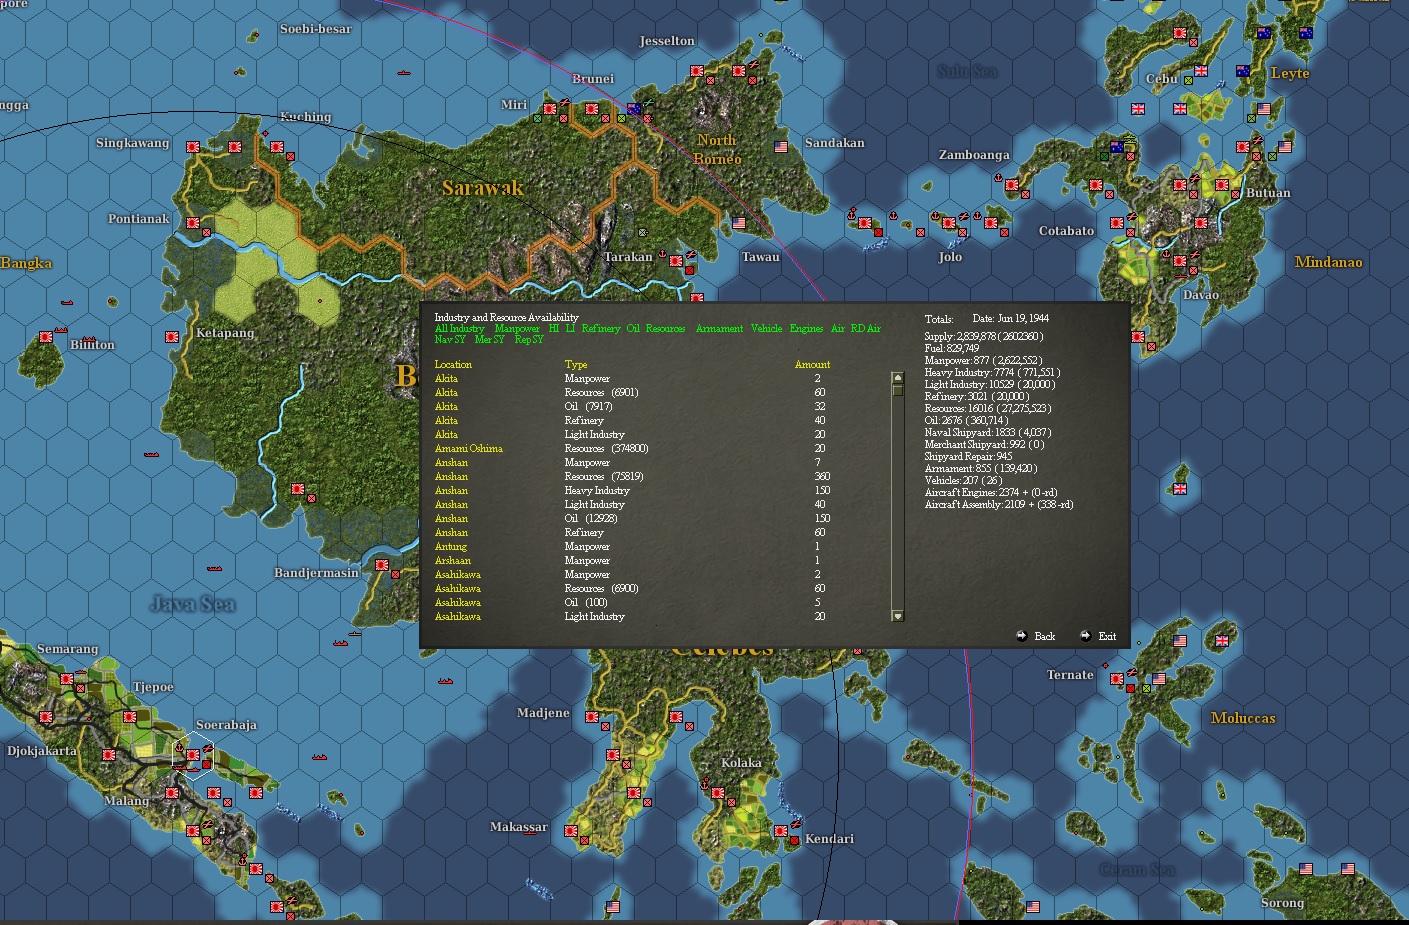
Task: Click the scrollbar thumb of the industry list
Action: click(897, 390)
